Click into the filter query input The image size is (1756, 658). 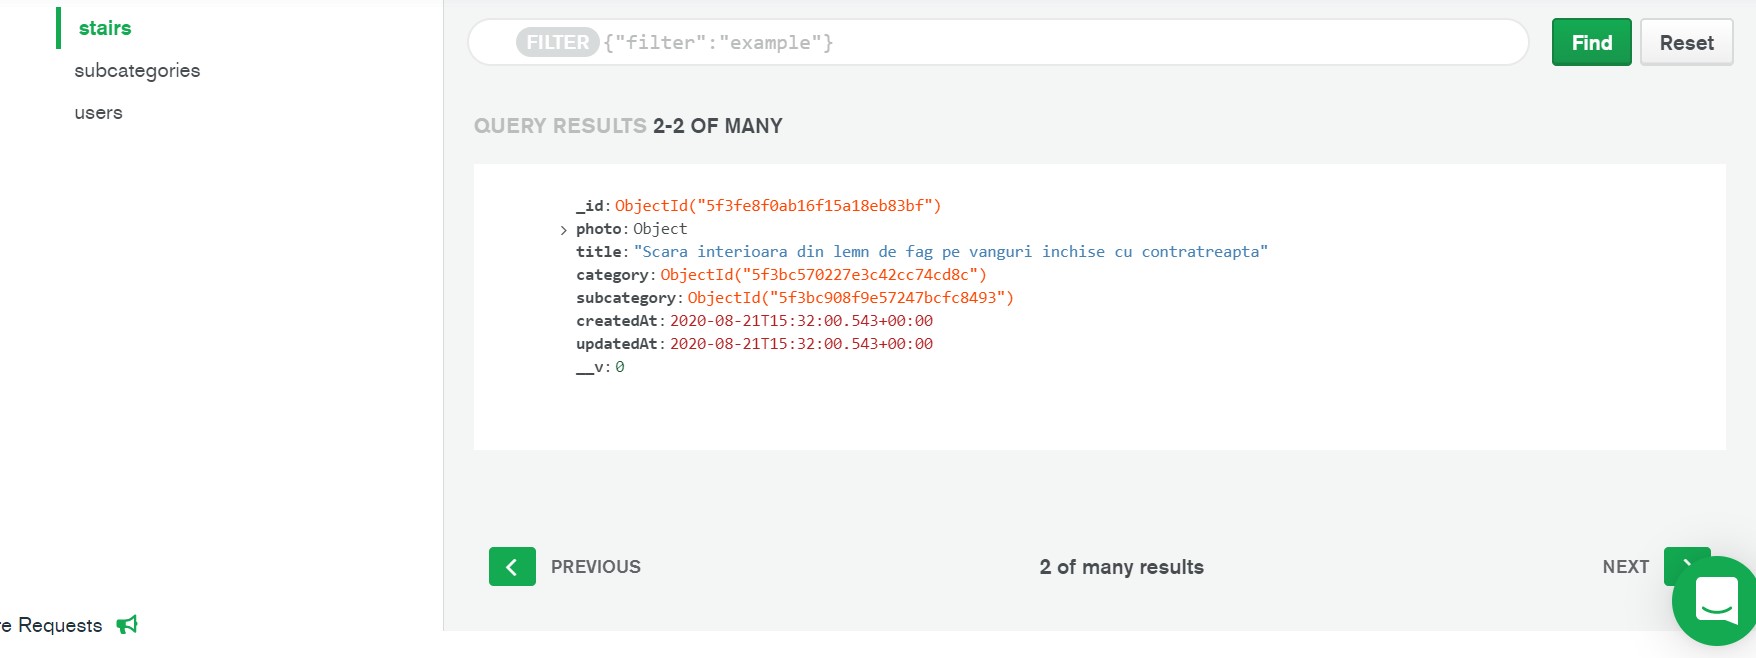tap(1100, 43)
